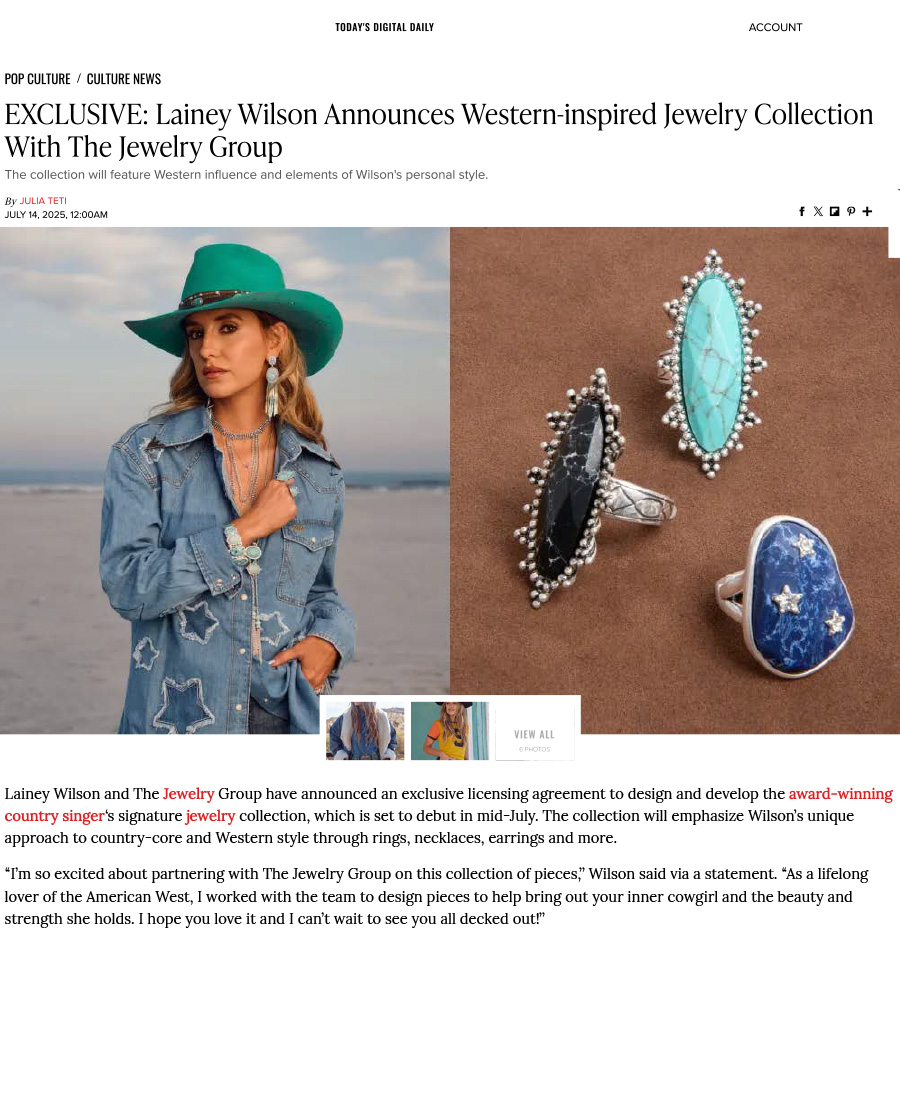Share article to Flipboard icon

point(834,211)
